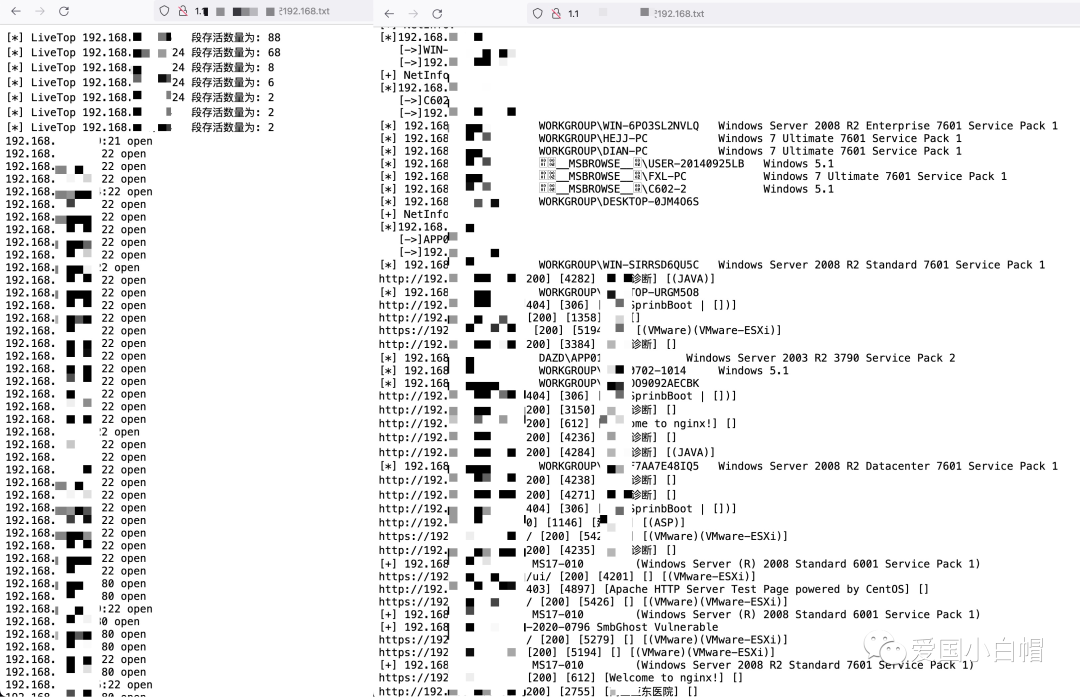Select the LiveTop line with count 68

pyautogui.click(x=143, y=52)
